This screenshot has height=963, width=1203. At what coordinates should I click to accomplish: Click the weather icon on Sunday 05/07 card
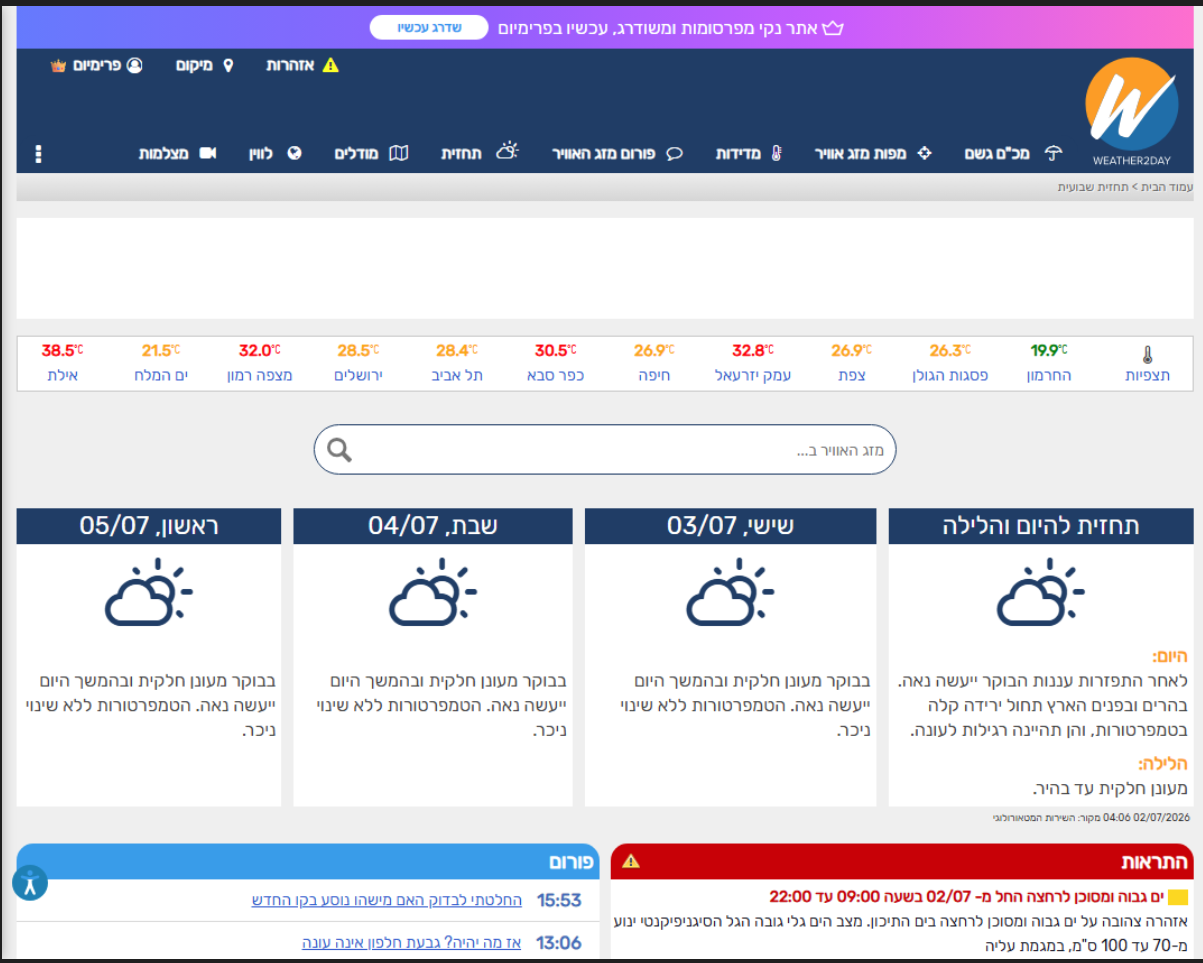148,592
